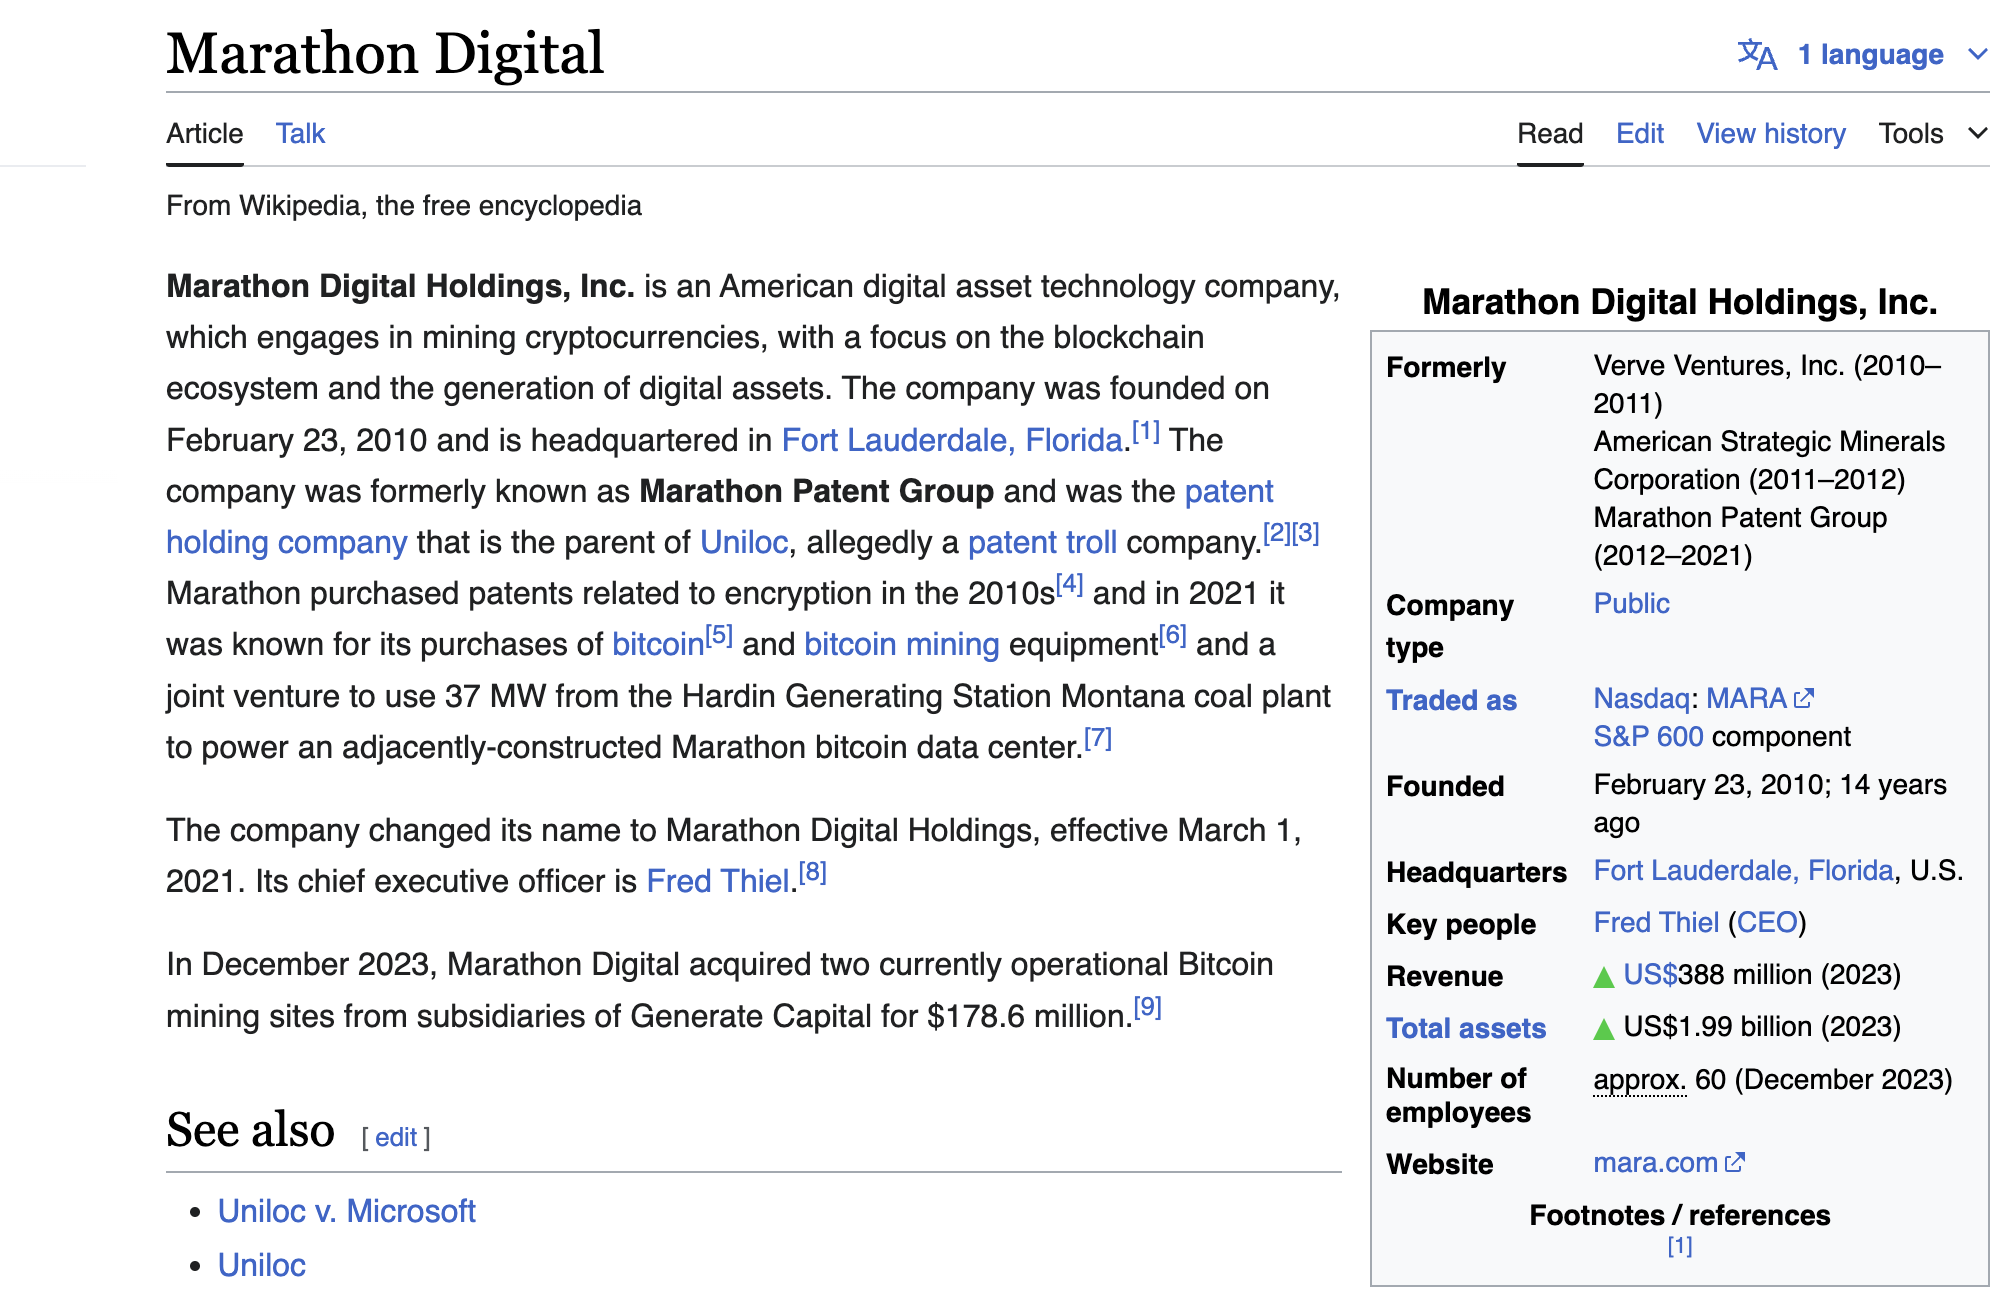Image resolution: width=2012 pixels, height=1312 pixels.
Task: Click the green revenue increase triangle
Action: (1604, 977)
